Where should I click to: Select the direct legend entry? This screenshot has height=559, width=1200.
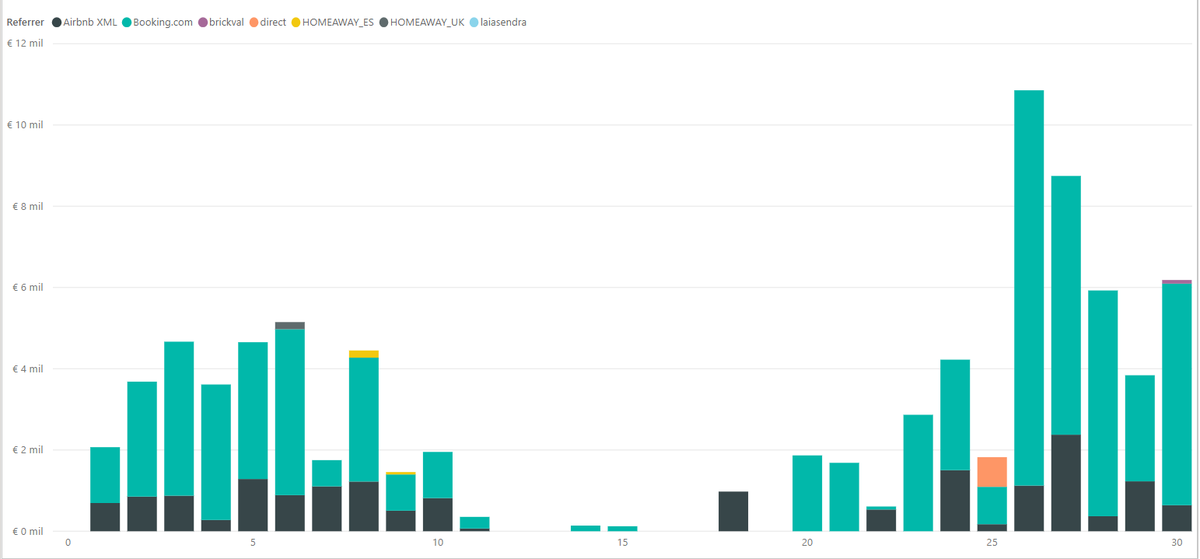pos(266,22)
